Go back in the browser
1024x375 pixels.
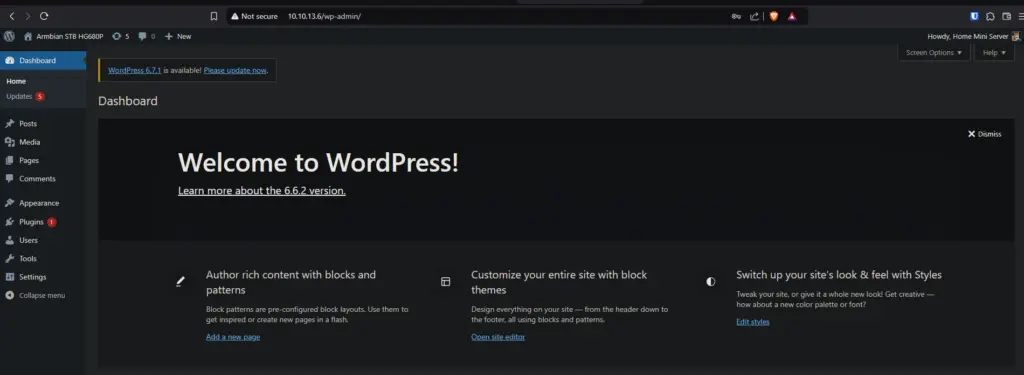11,16
